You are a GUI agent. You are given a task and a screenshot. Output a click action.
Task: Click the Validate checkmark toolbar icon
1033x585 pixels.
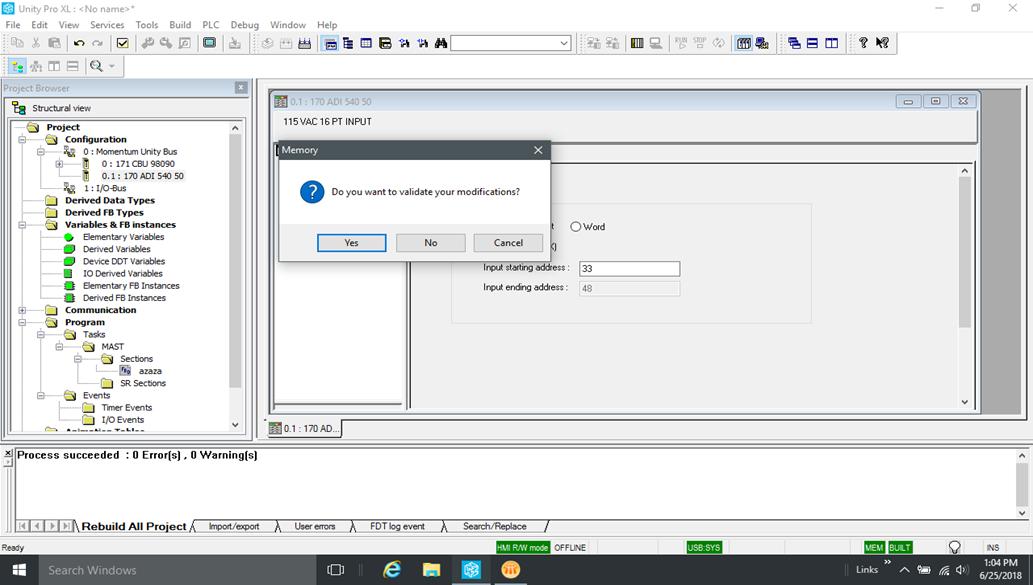[x=123, y=43]
